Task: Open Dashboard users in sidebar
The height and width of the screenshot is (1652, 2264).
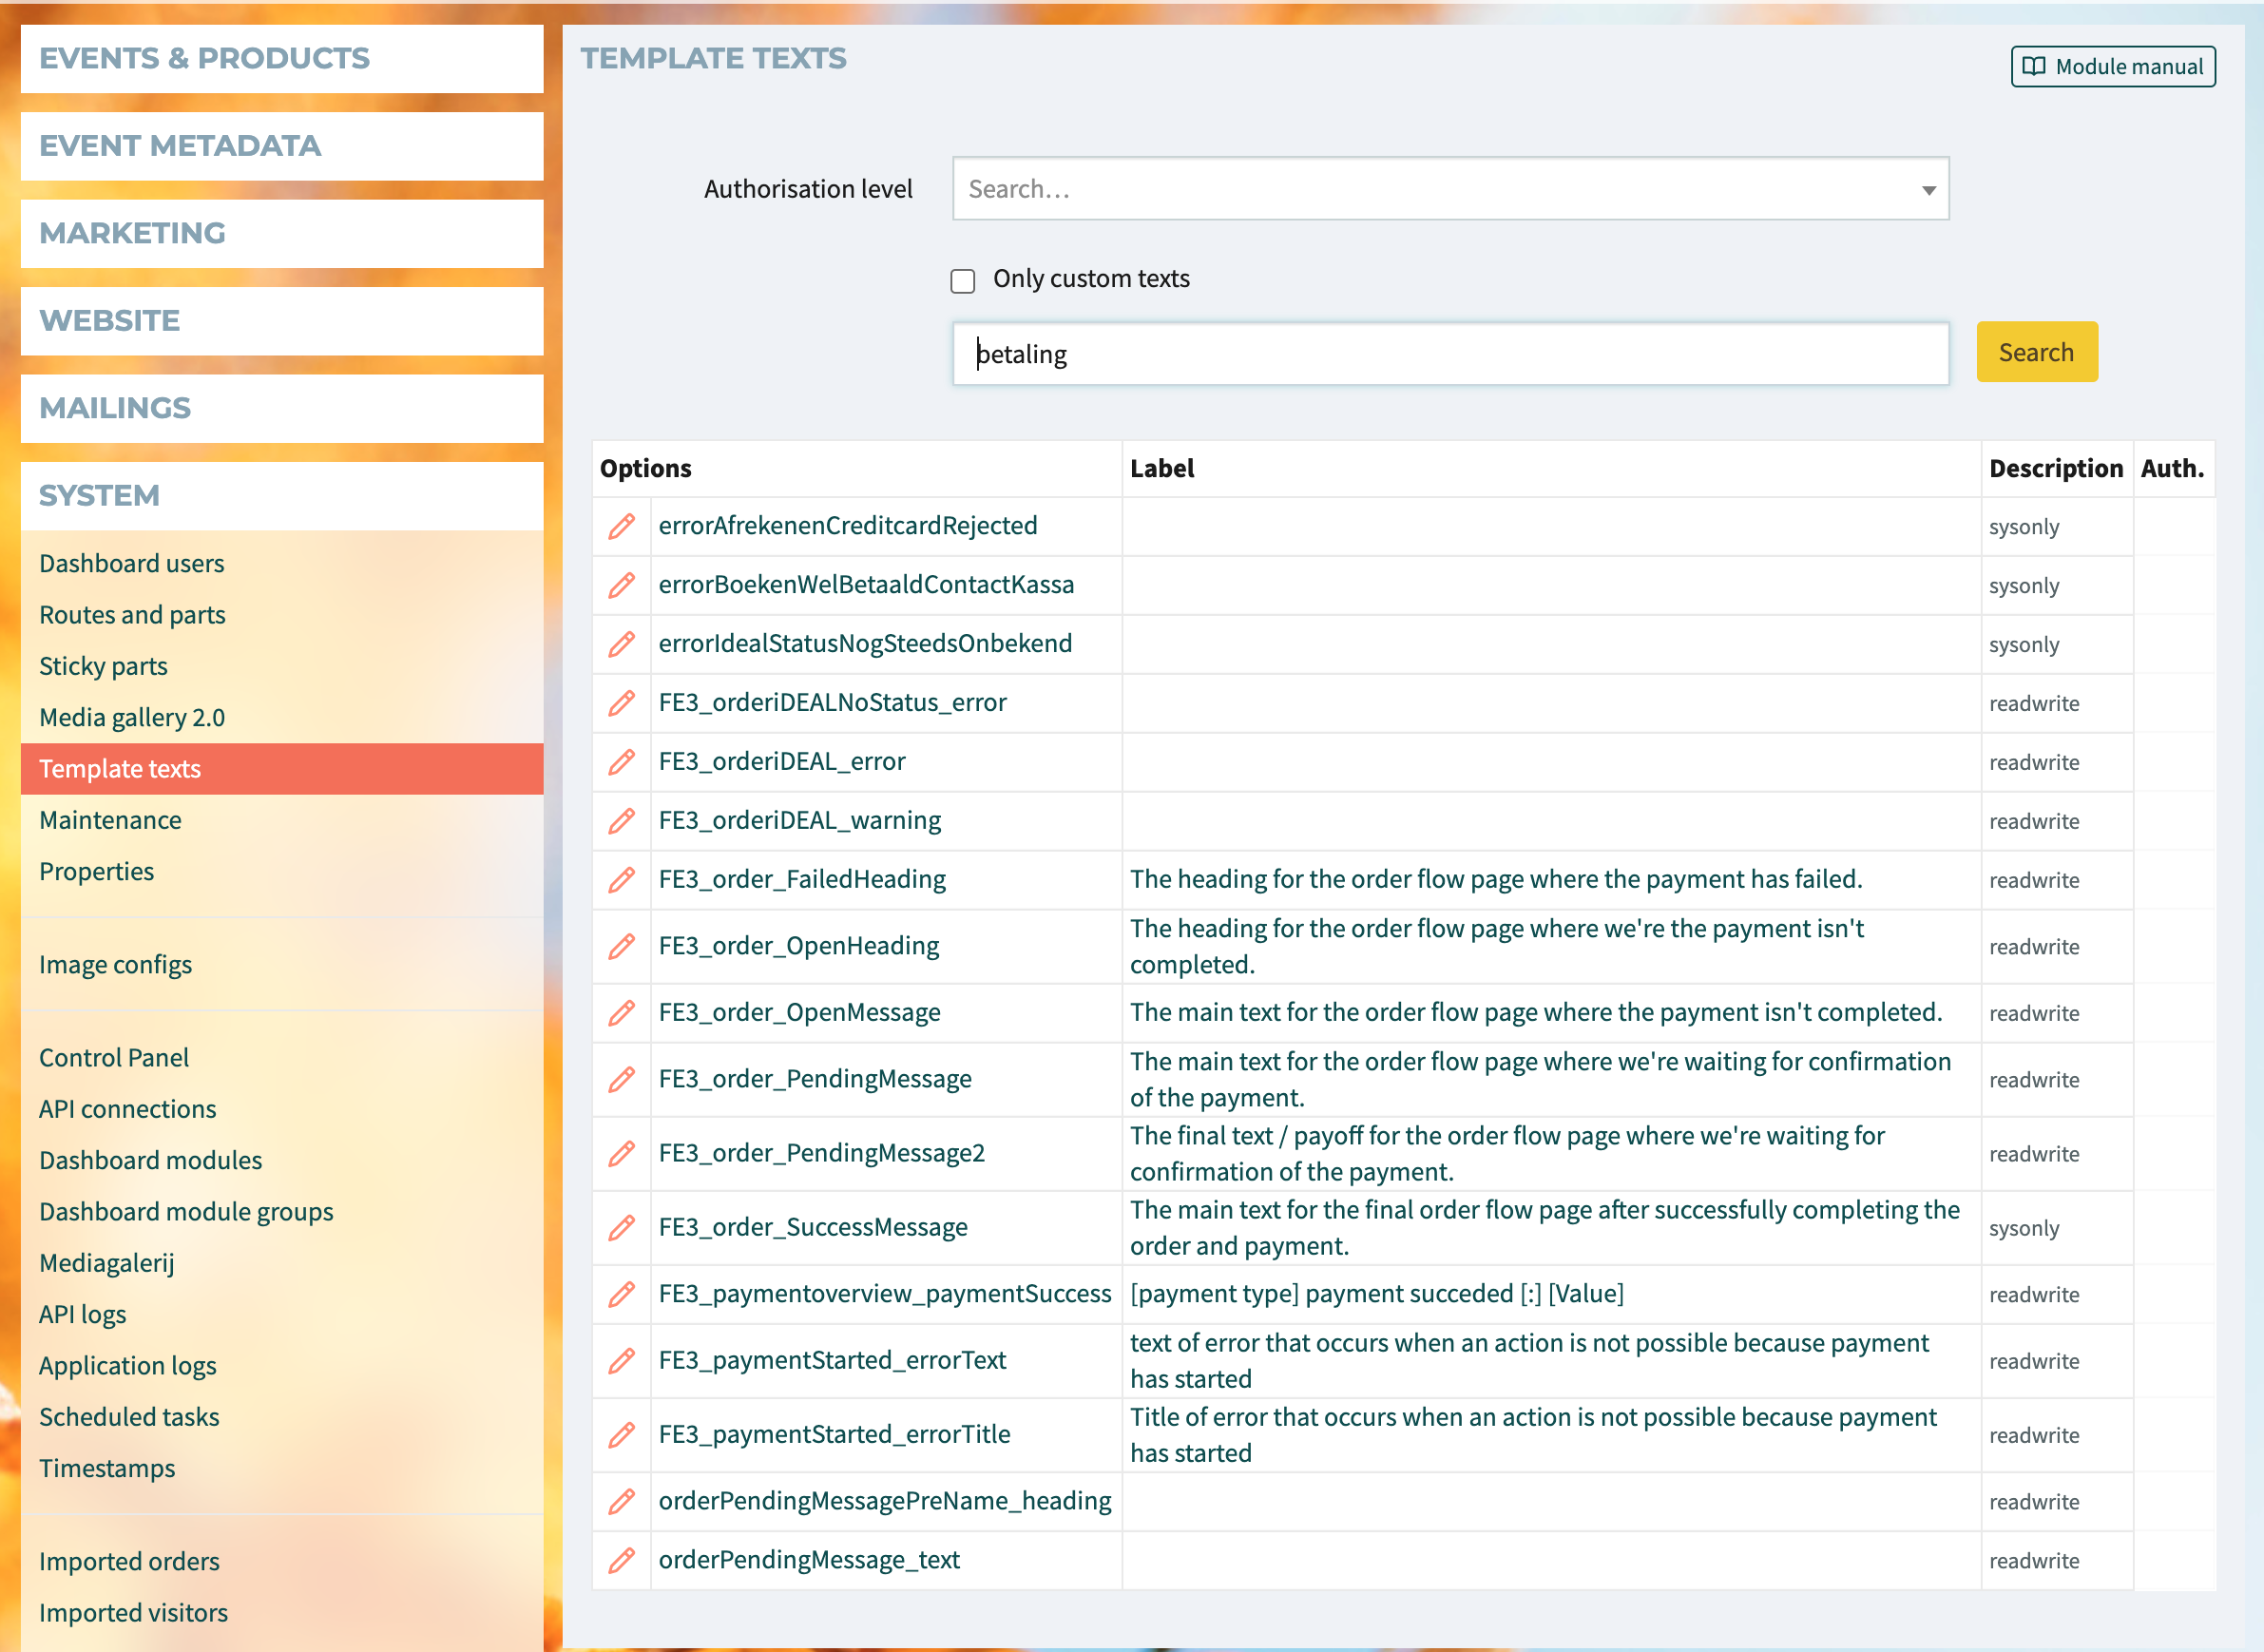Action: coord(132,564)
